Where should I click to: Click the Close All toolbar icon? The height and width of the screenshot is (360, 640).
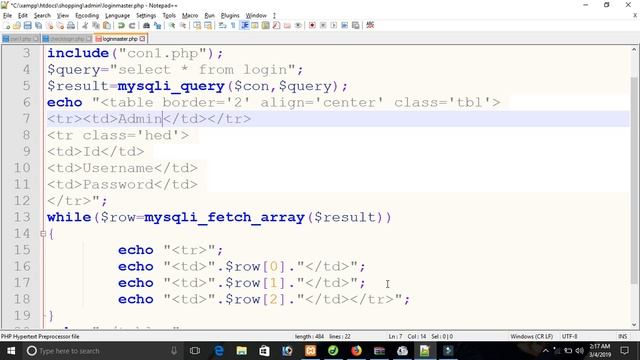coord(60,25)
